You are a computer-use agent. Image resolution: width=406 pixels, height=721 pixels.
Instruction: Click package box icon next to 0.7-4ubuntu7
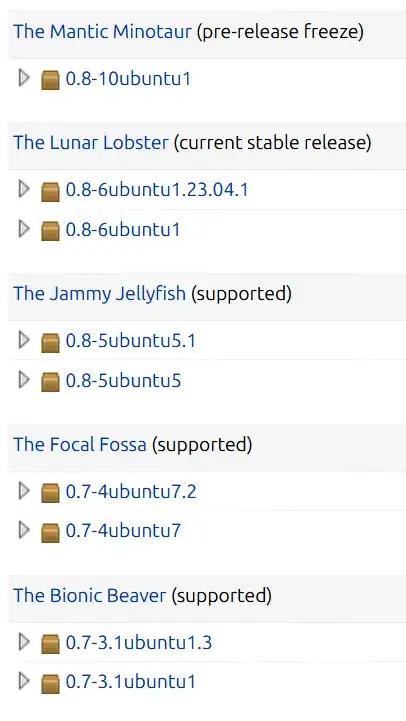tap(50, 532)
